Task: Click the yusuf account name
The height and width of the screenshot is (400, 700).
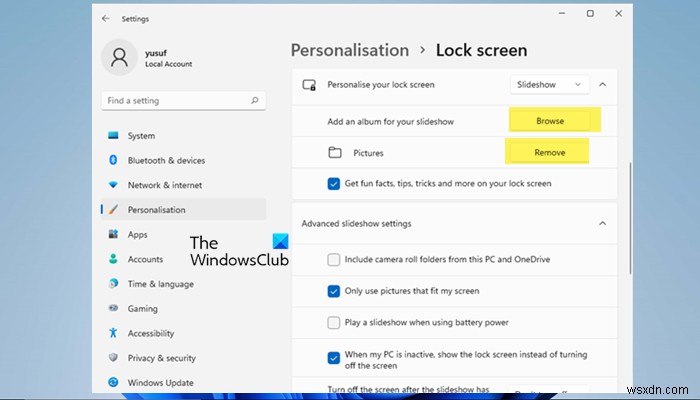Action: pos(156,53)
